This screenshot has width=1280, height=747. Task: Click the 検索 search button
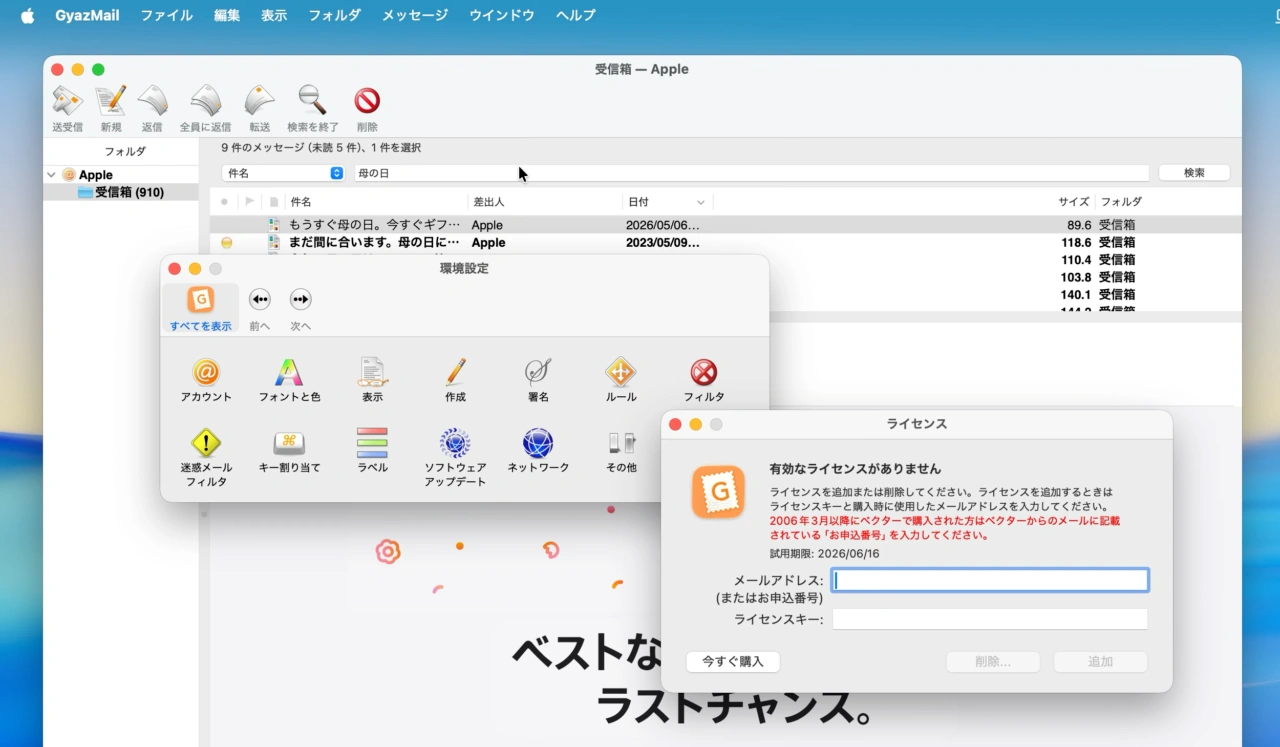coord(1194,173)
